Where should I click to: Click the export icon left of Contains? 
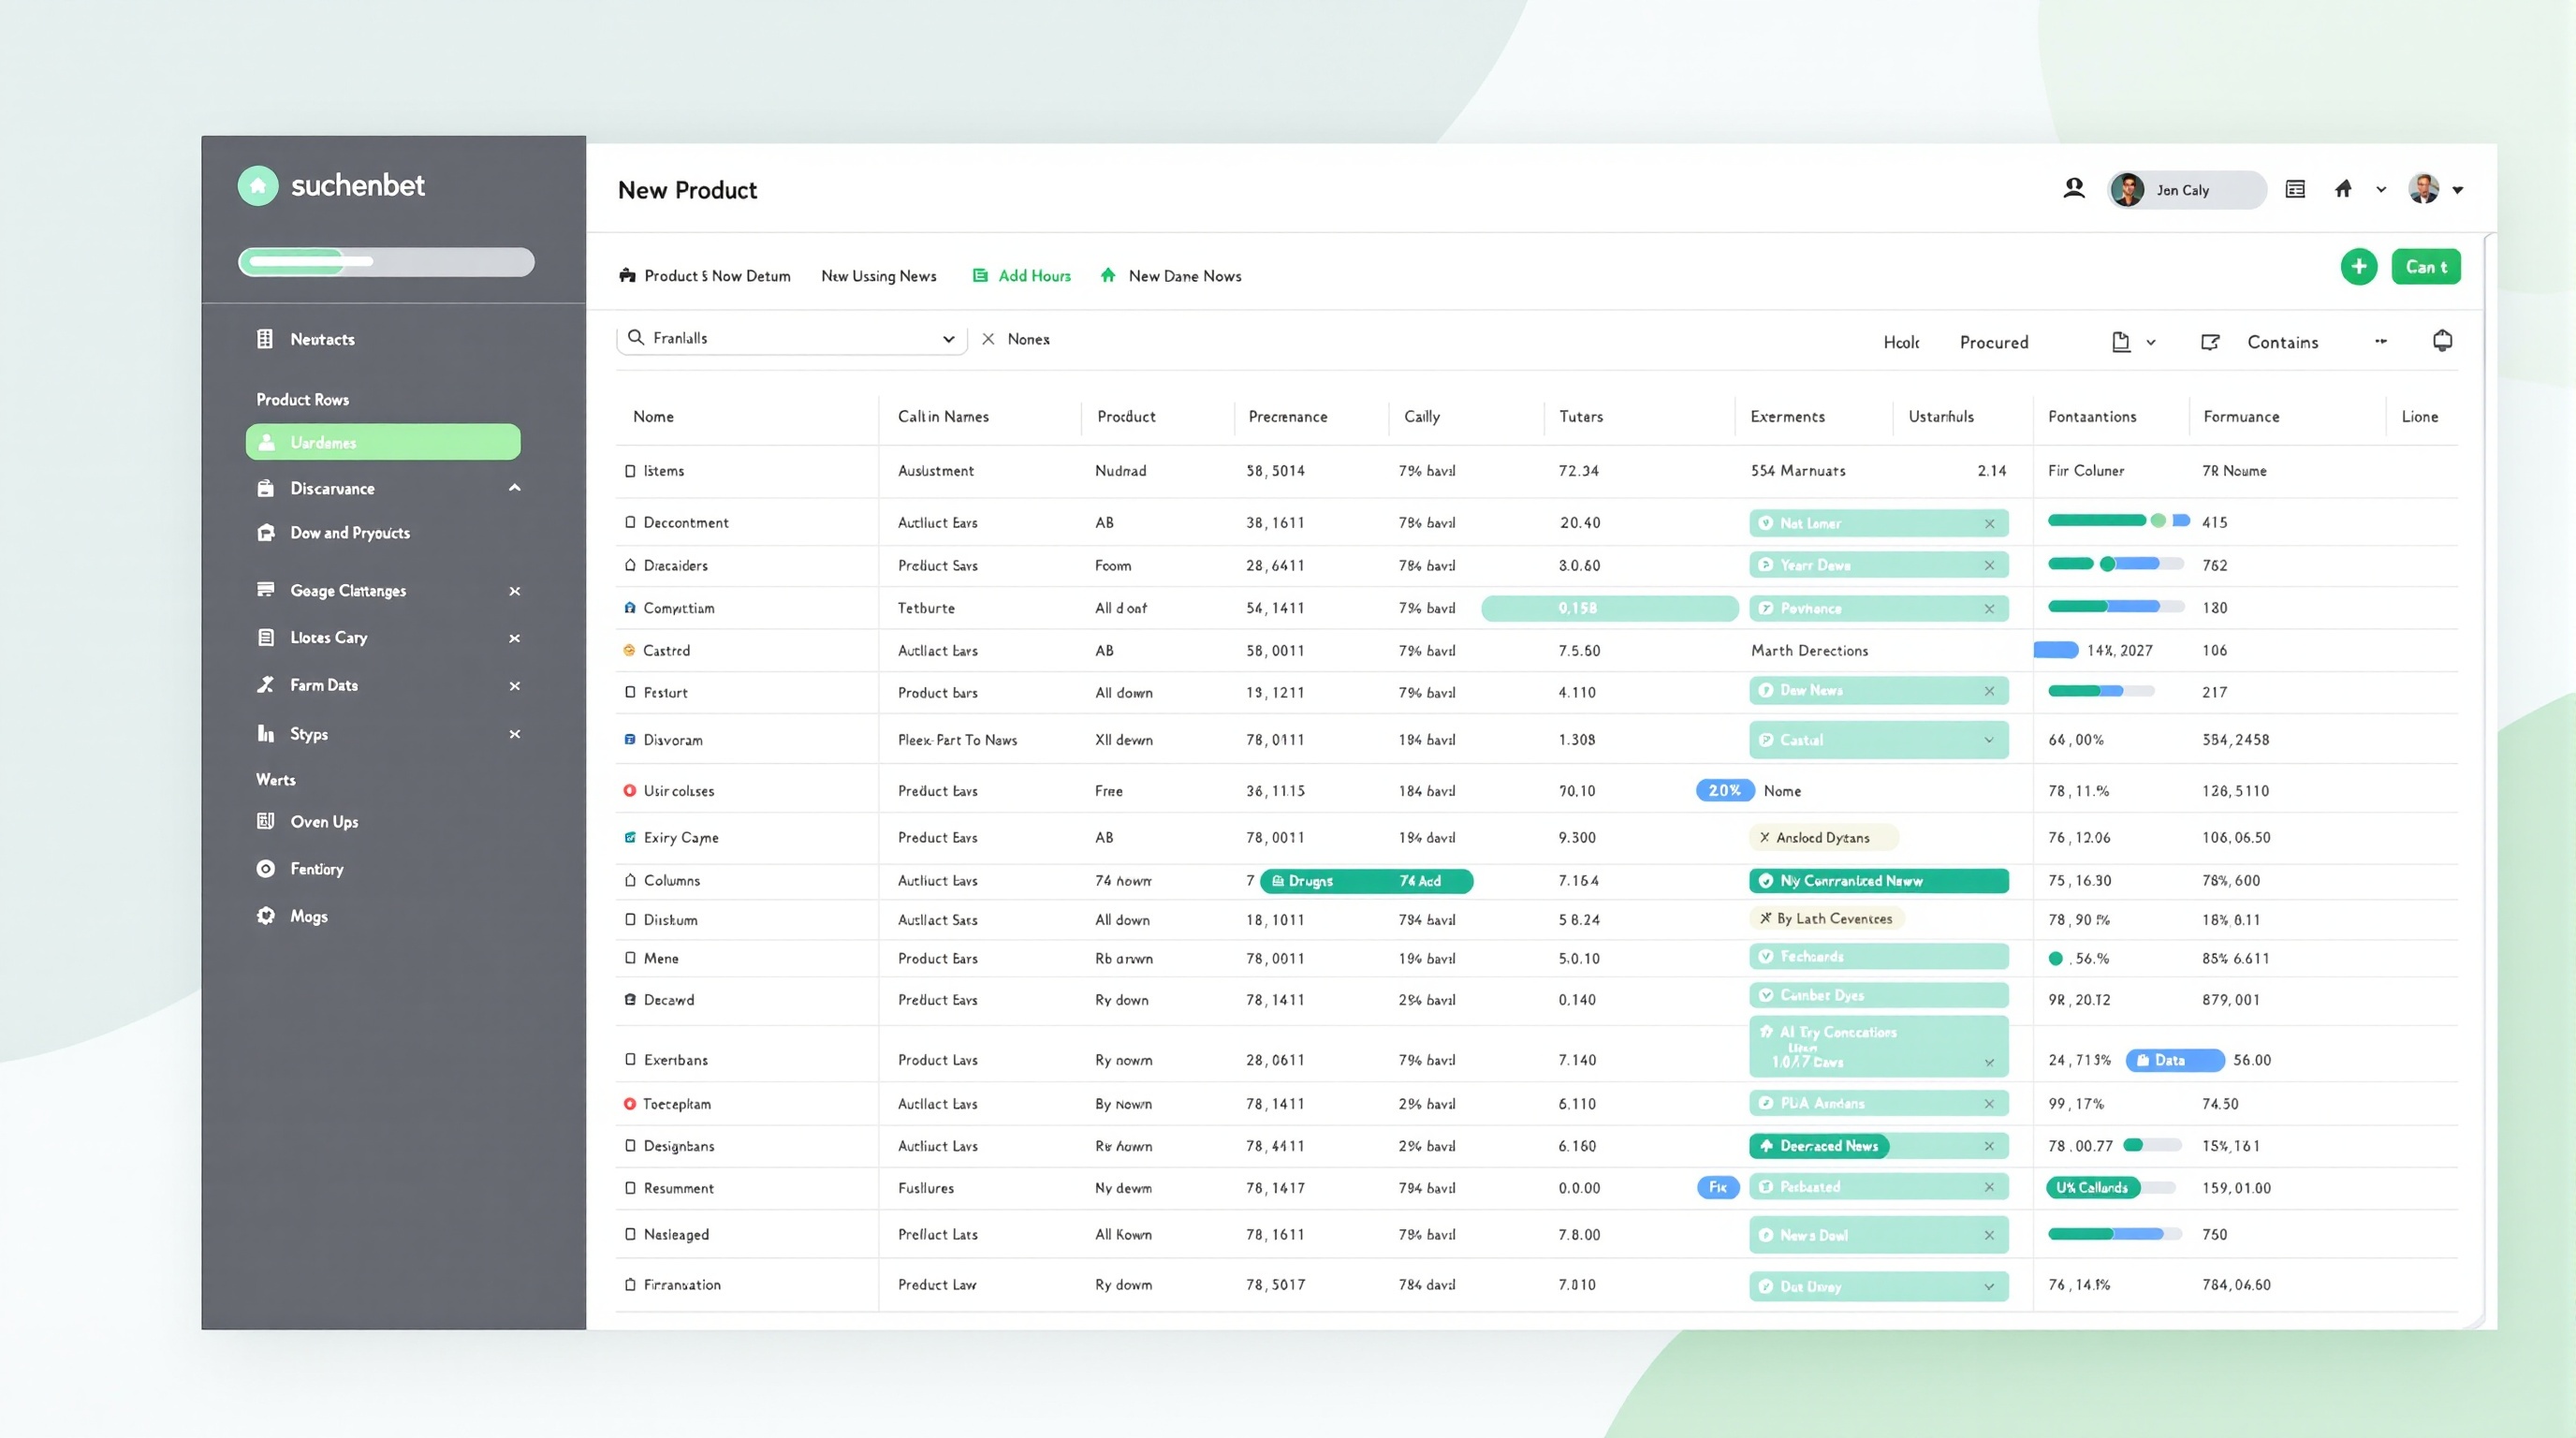tap(2210, 342)
